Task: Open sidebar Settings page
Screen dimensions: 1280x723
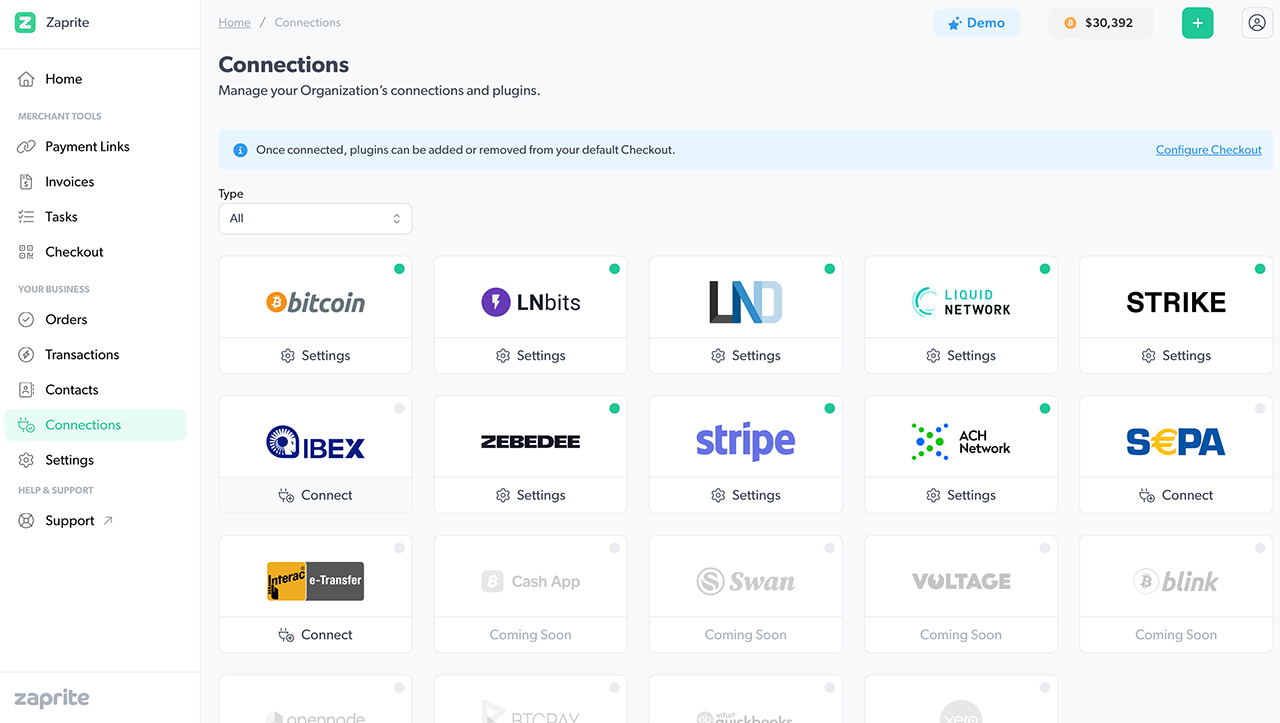Action: coord(95,460)
